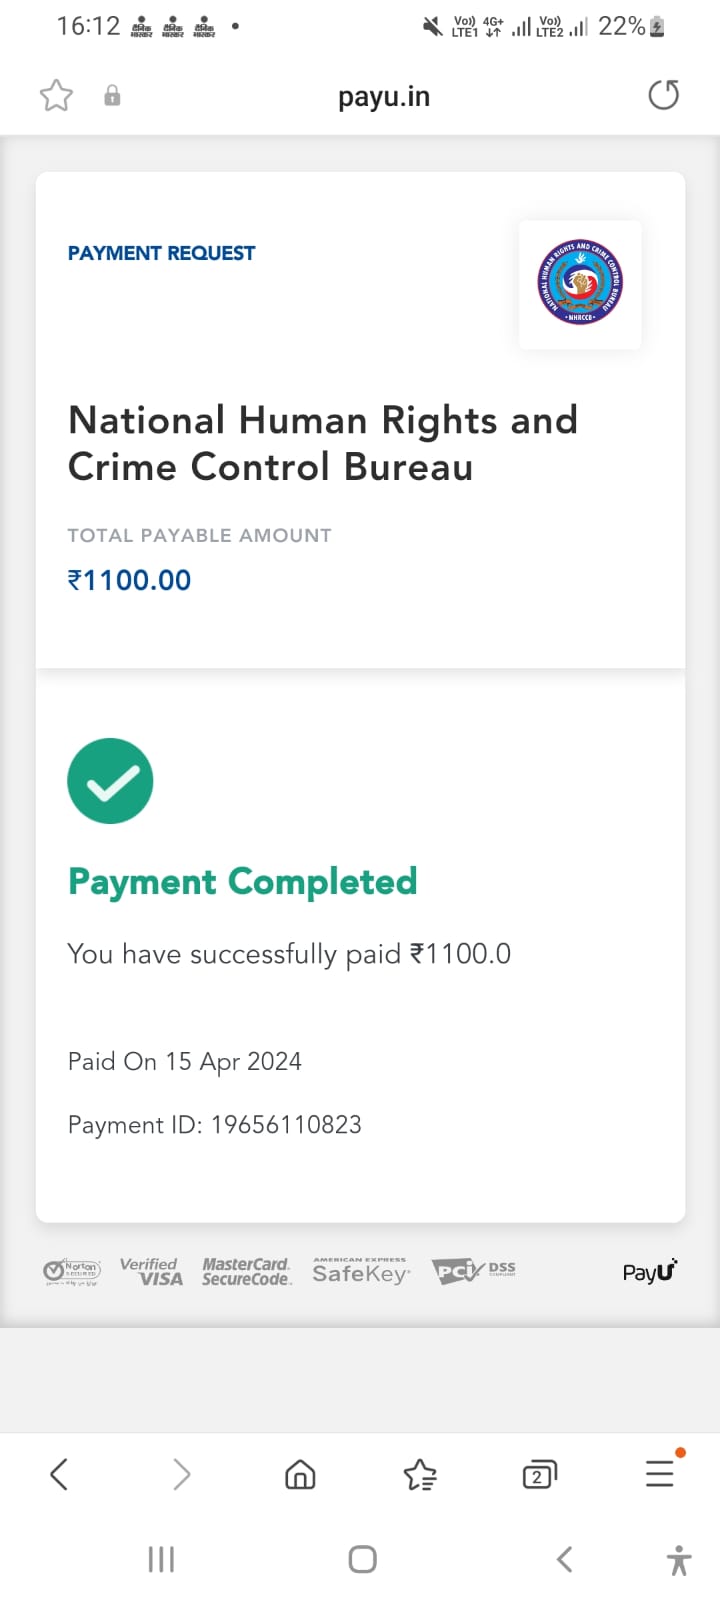Tap the MasterCard SecureCode badge

[x=246, y=1272]
